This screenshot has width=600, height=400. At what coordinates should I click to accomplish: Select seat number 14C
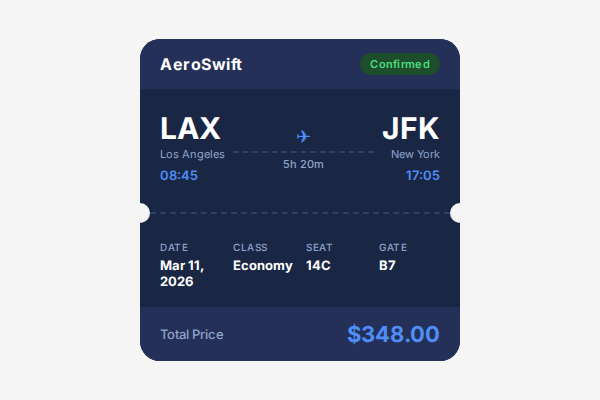coord(319,266)
